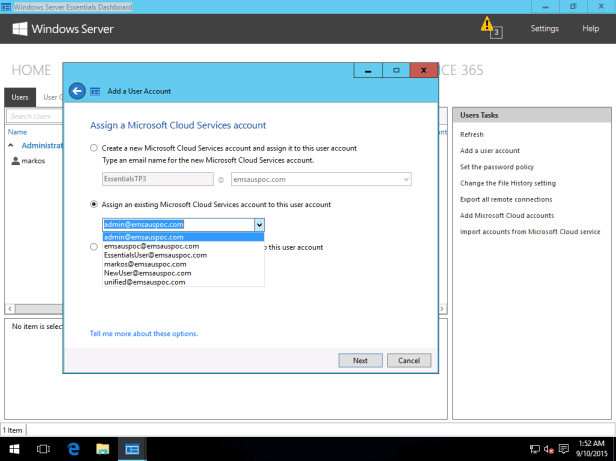Open 'Tell me more about these options' link
Image resolution: width=616 pixels, height=461 pixels.
tap(143, 333)
